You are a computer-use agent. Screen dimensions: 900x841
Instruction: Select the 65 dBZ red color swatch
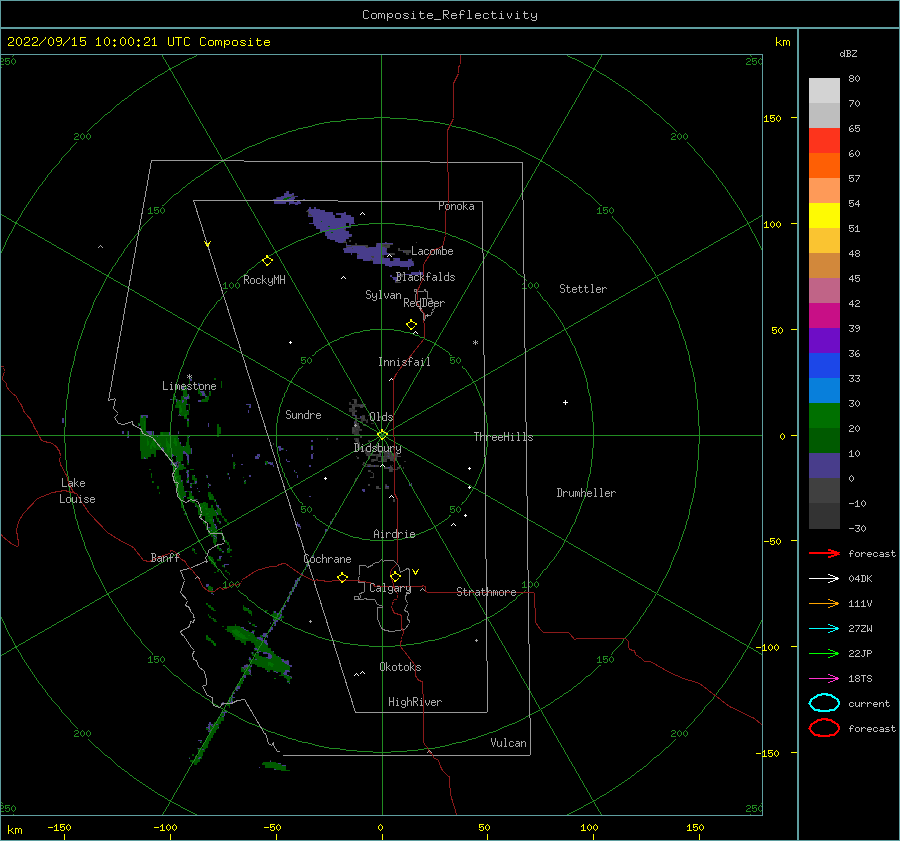pos(824,140)
